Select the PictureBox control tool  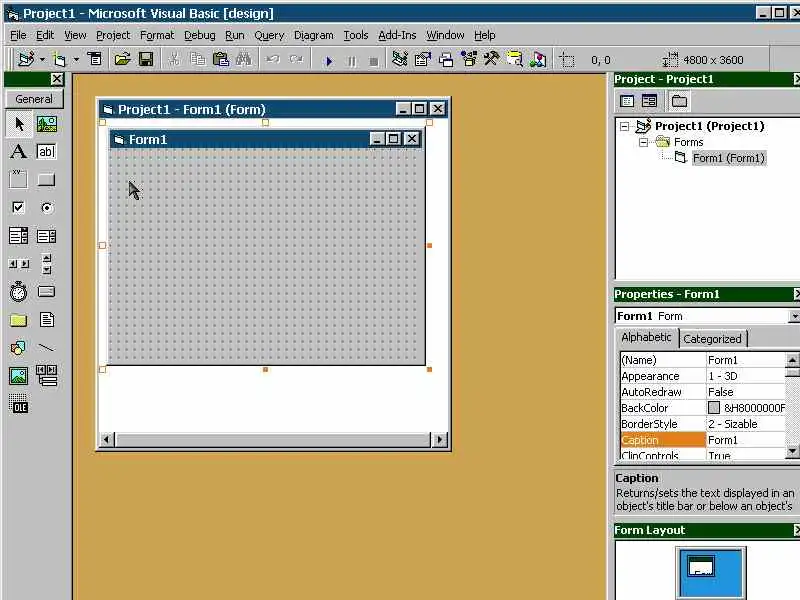(46, 124)
